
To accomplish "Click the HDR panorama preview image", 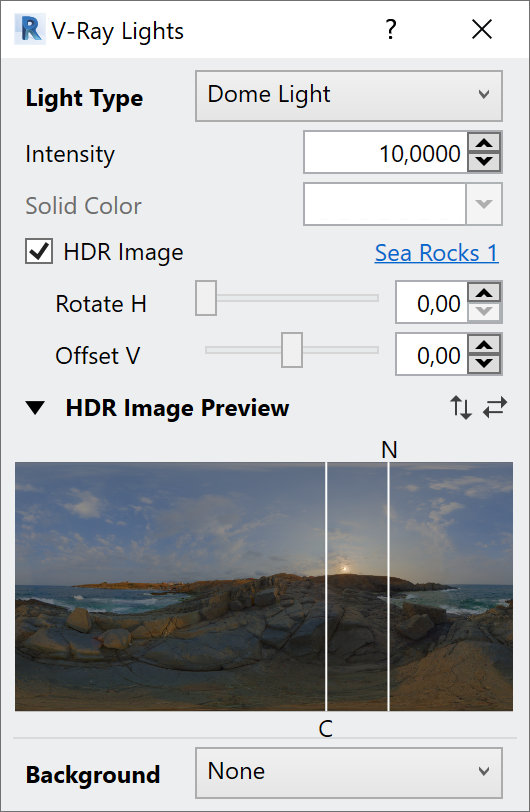I will 264,586.
